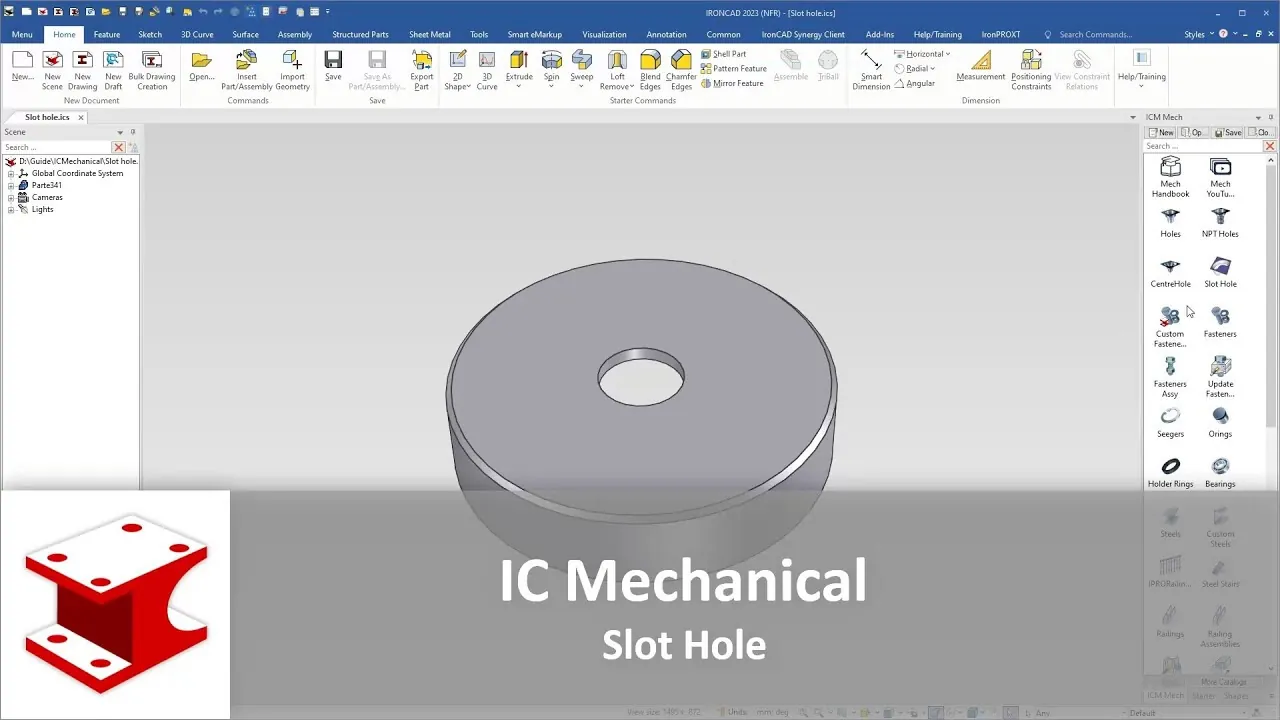Select the Holder Rings catalog item
1280x720 pixels.
(x=1170, y=473)
